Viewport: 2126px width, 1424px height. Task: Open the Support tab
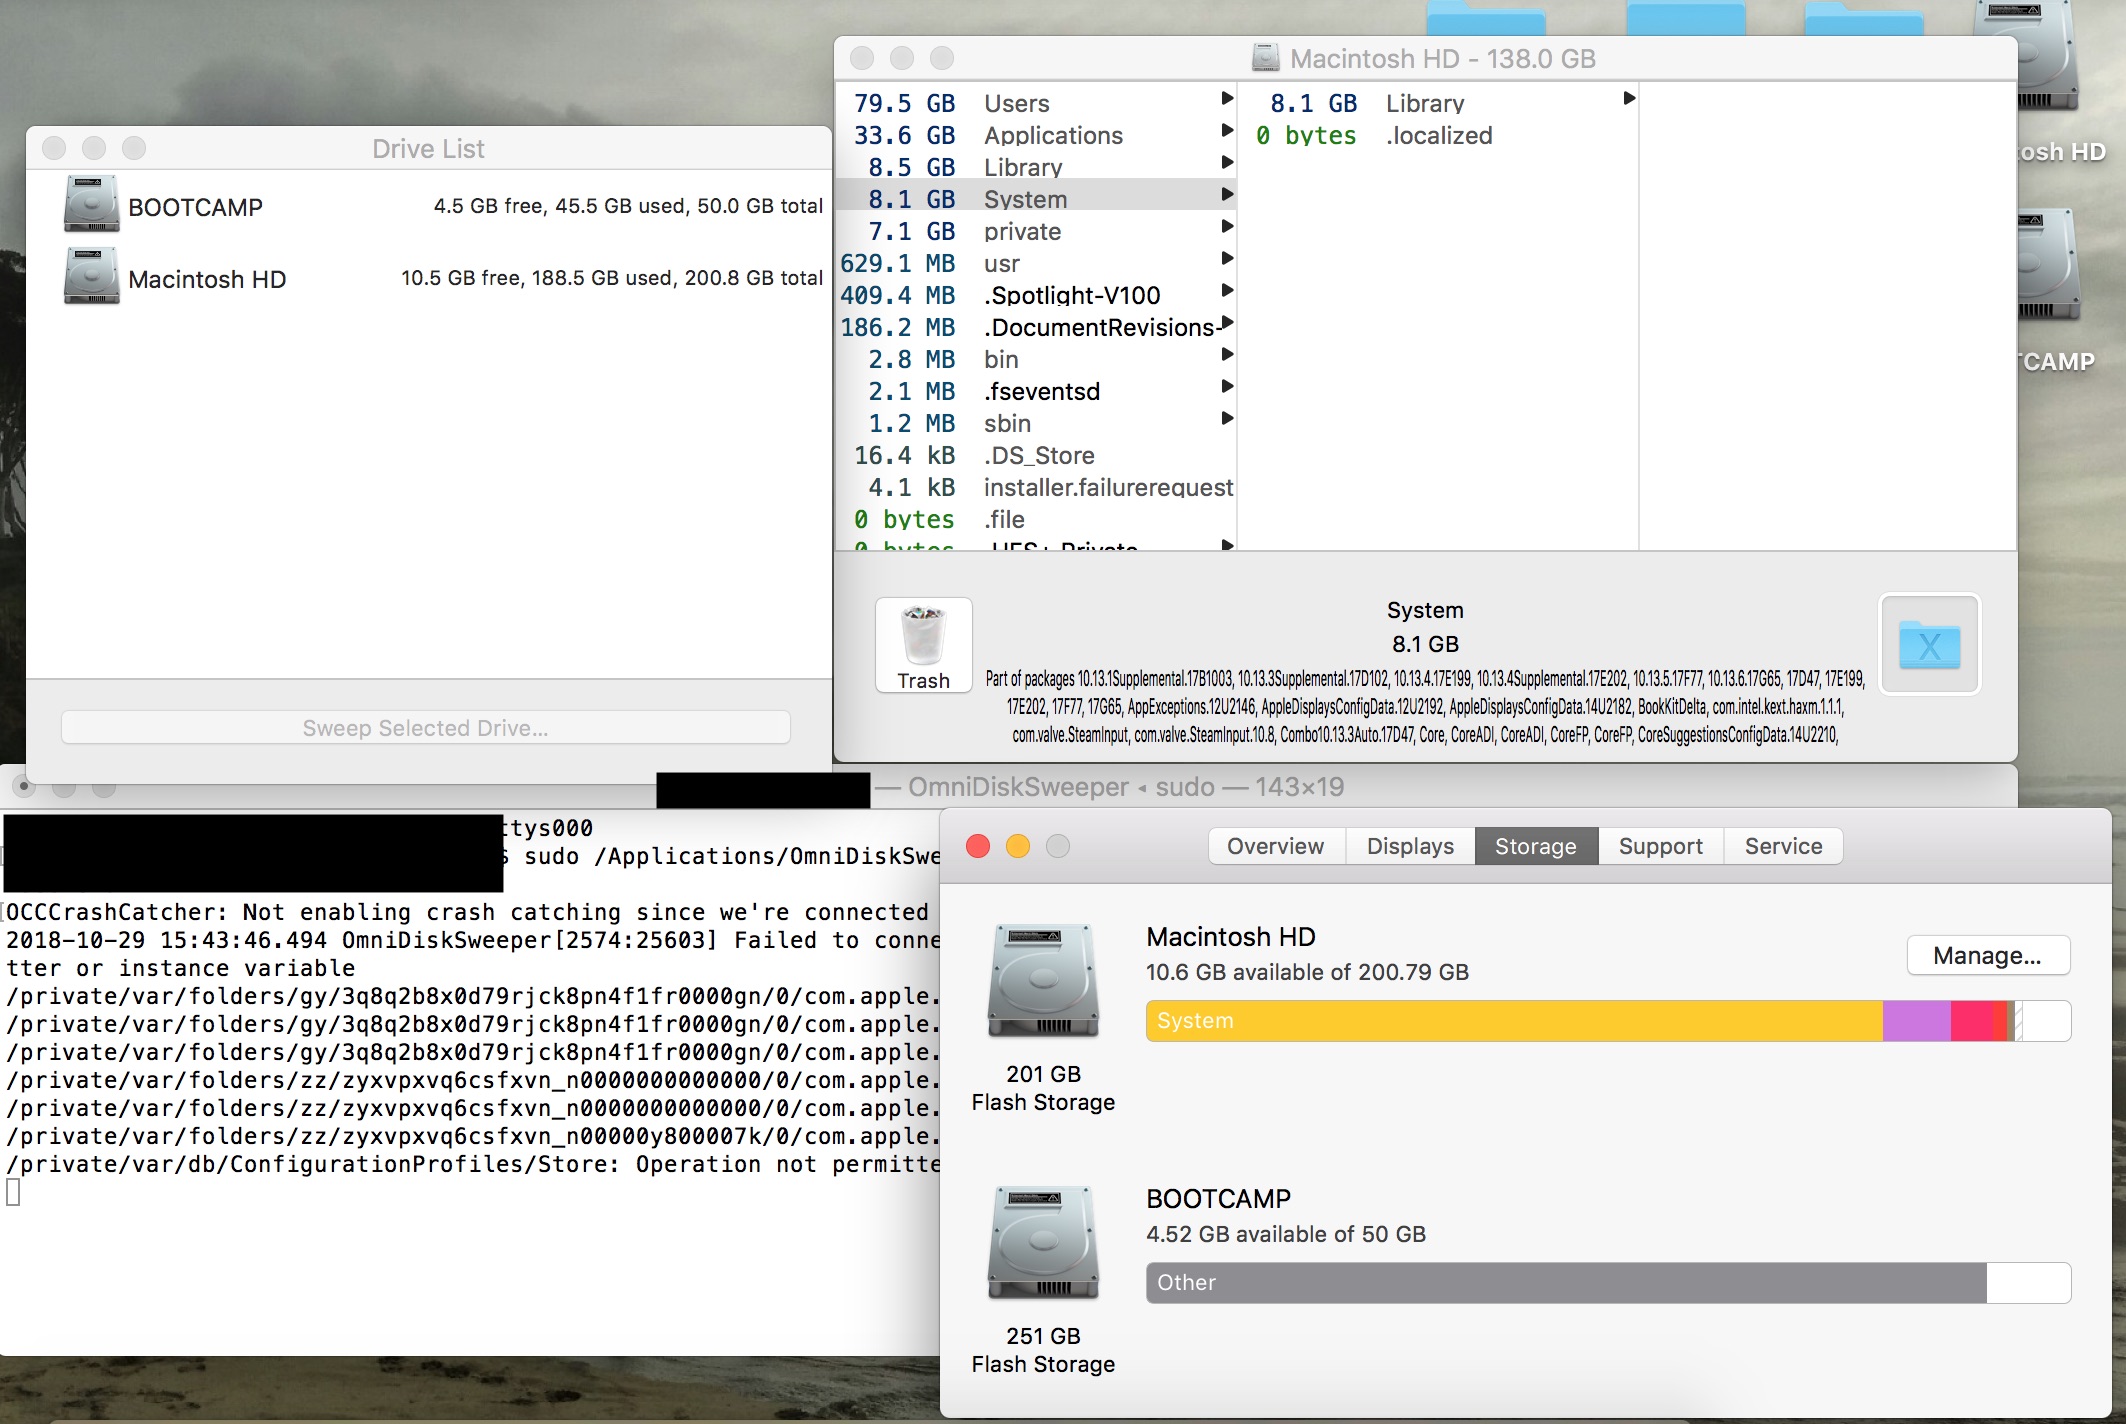pyautogui.click(x=1660, y=846)
